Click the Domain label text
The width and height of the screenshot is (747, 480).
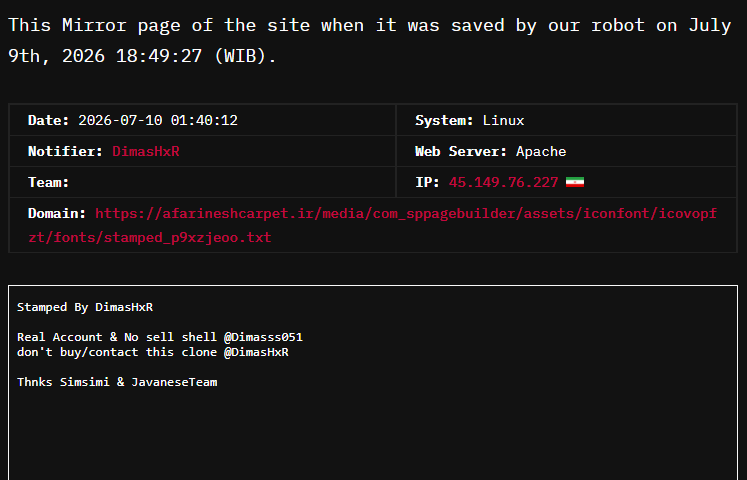57,213
